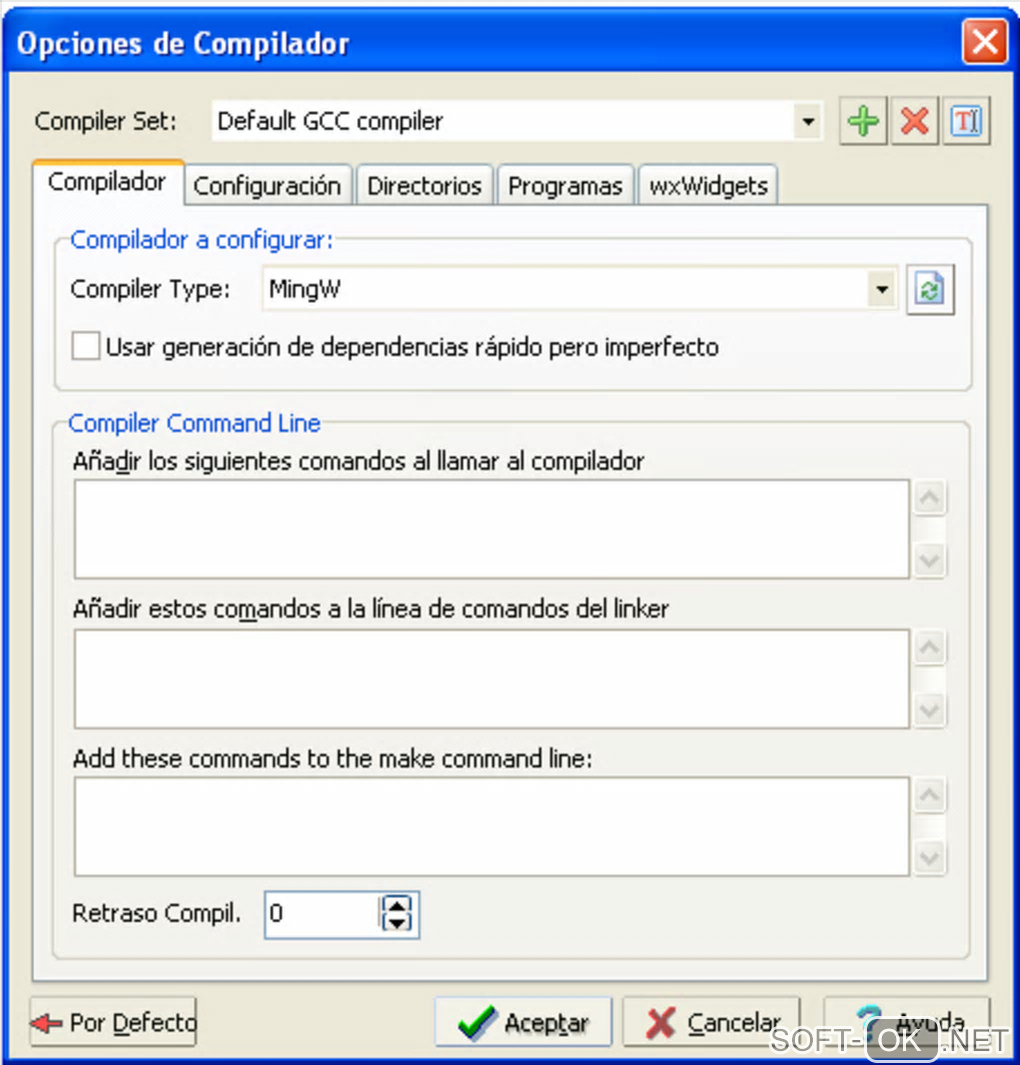Click scroll-down arrow of linker commands box

point(930,710)
